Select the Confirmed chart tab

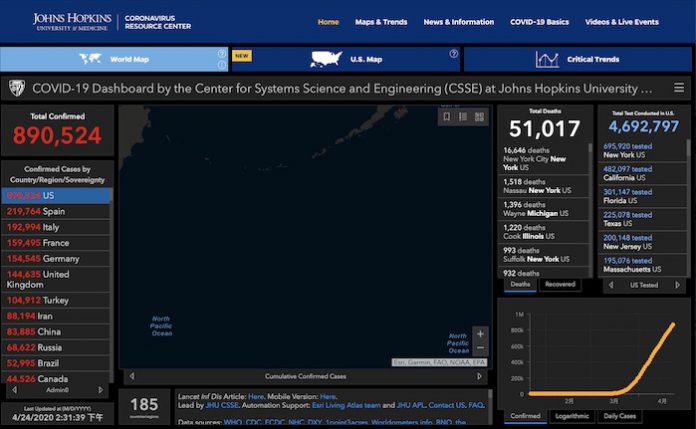525,416
